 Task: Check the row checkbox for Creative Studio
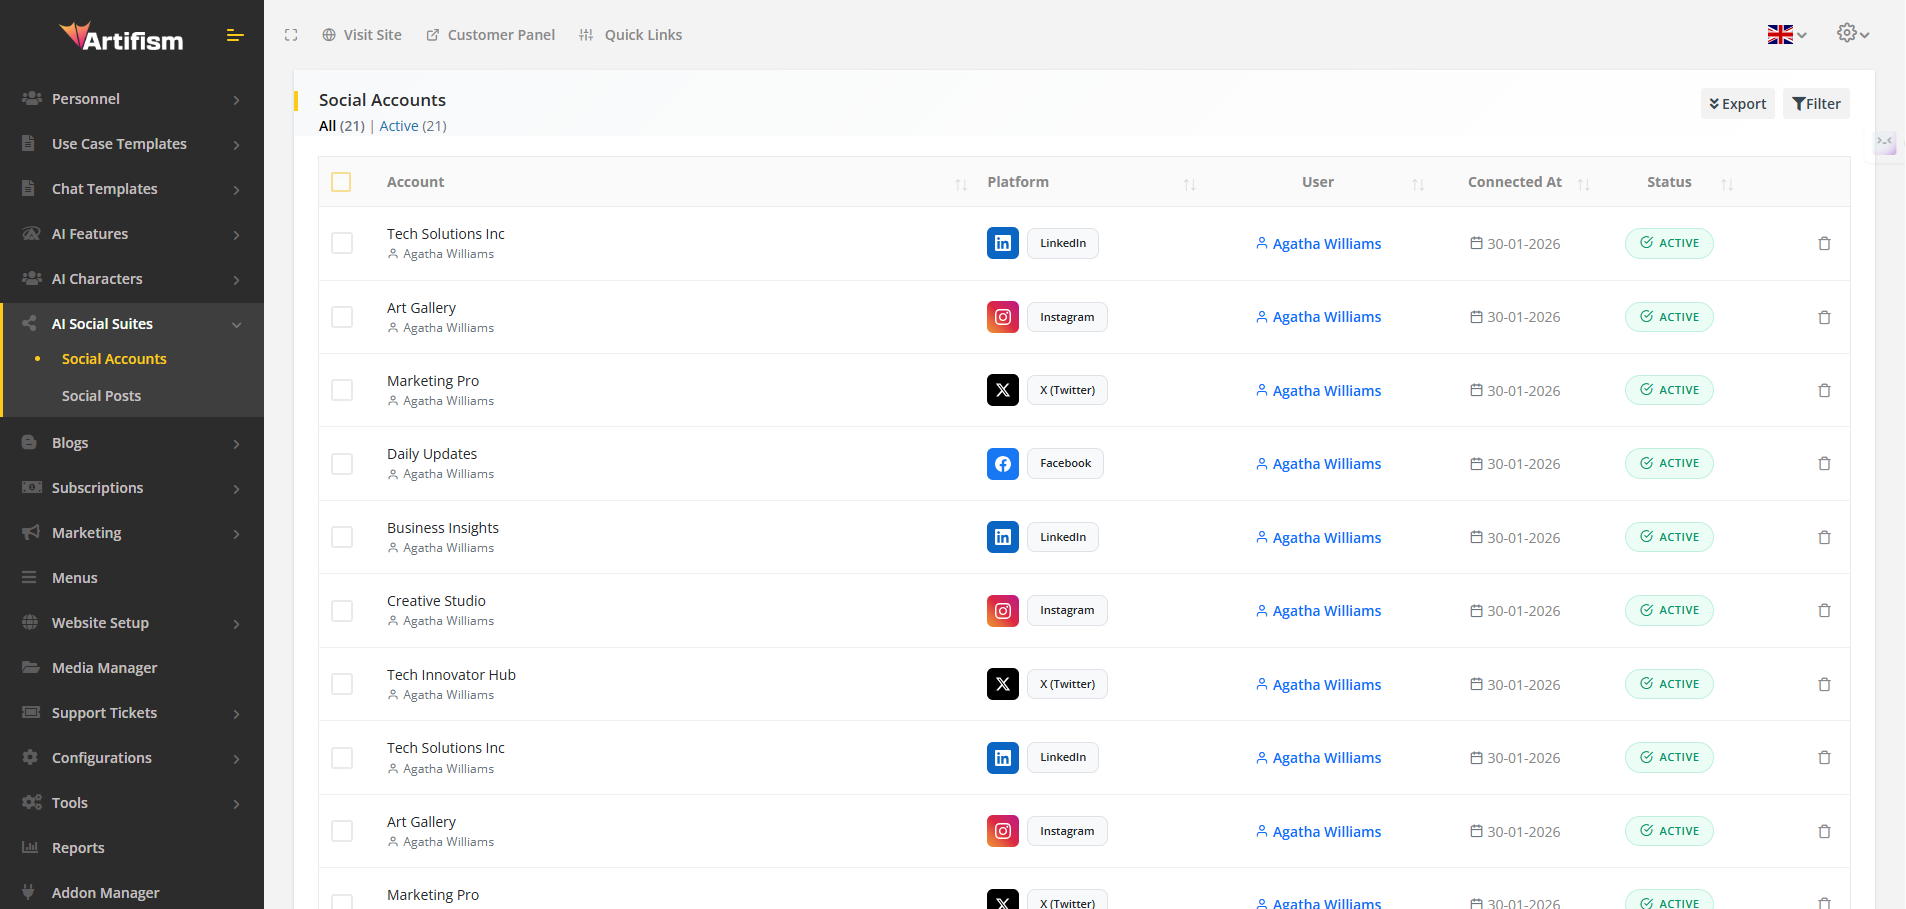tap(342, 610)
